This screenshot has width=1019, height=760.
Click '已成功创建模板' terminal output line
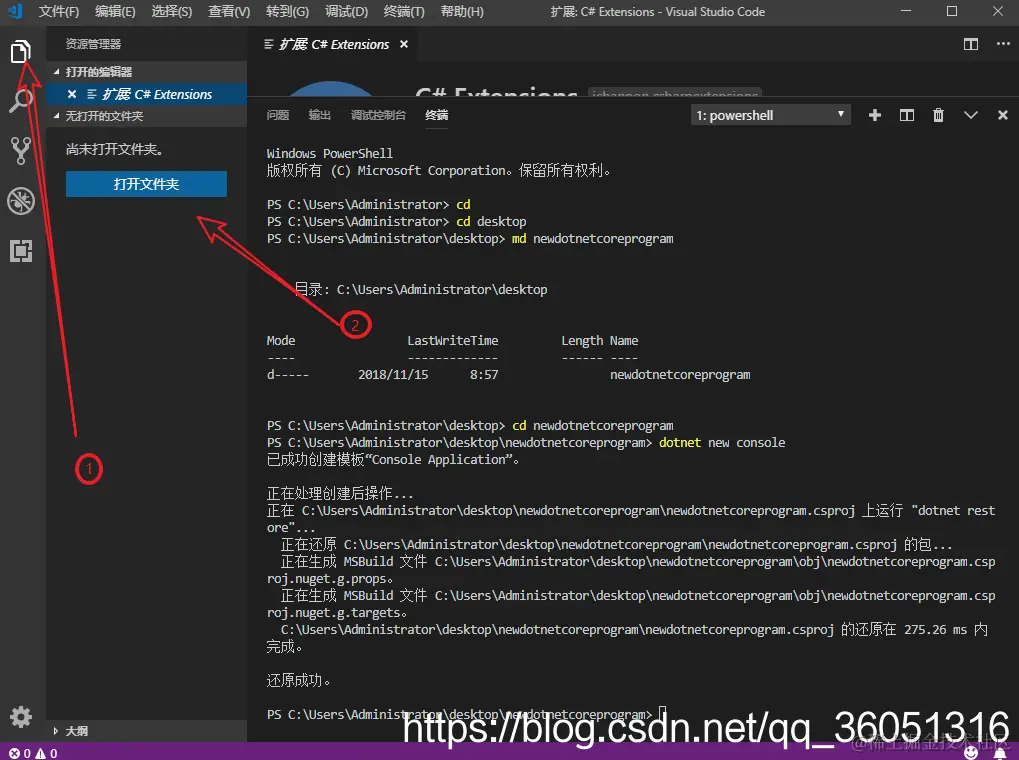pos(393,460)
